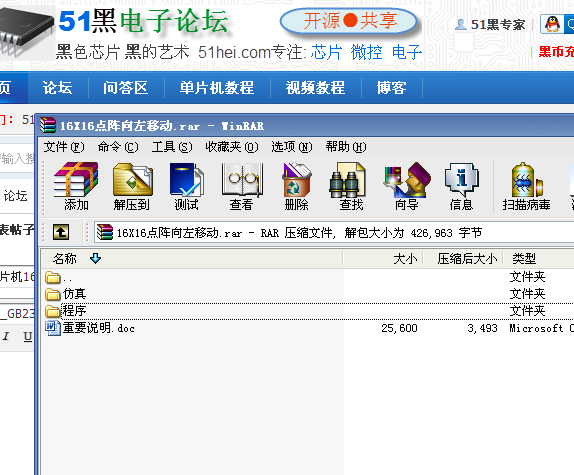
Task: Click the 仿真 folder icon
Action: click(53, 294)
